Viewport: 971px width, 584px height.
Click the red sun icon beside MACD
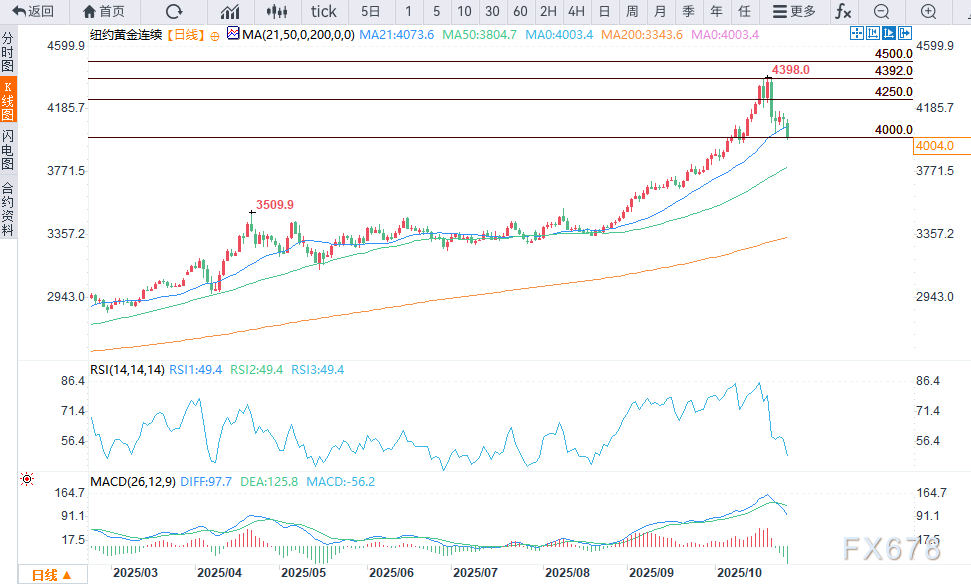pos(27,481)
